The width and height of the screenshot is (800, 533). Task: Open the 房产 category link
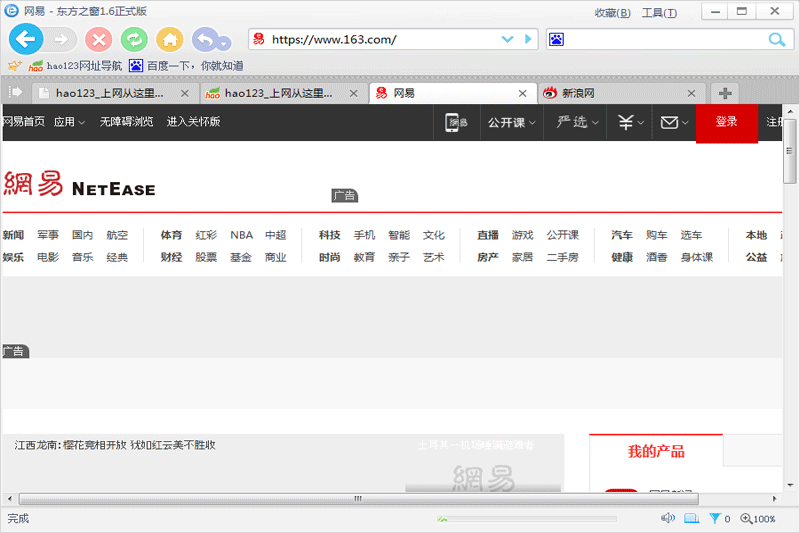point(488,258)
